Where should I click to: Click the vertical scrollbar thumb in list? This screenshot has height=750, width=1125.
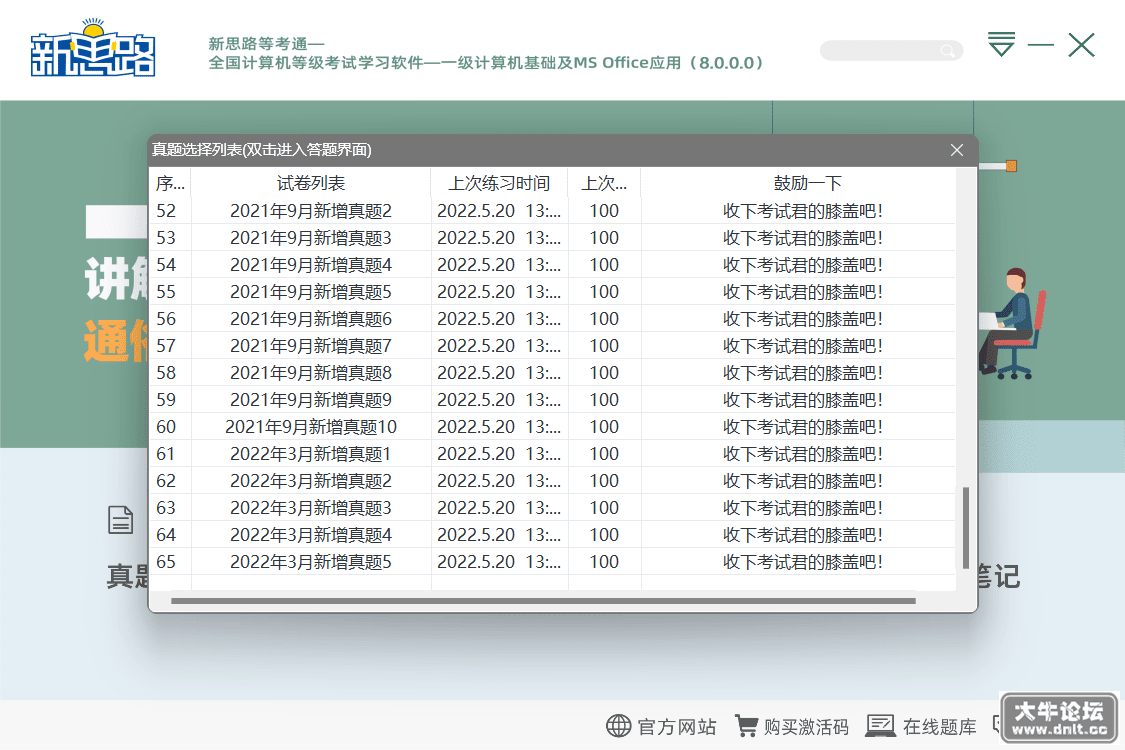pyautogui.click(x=966, y=528)
